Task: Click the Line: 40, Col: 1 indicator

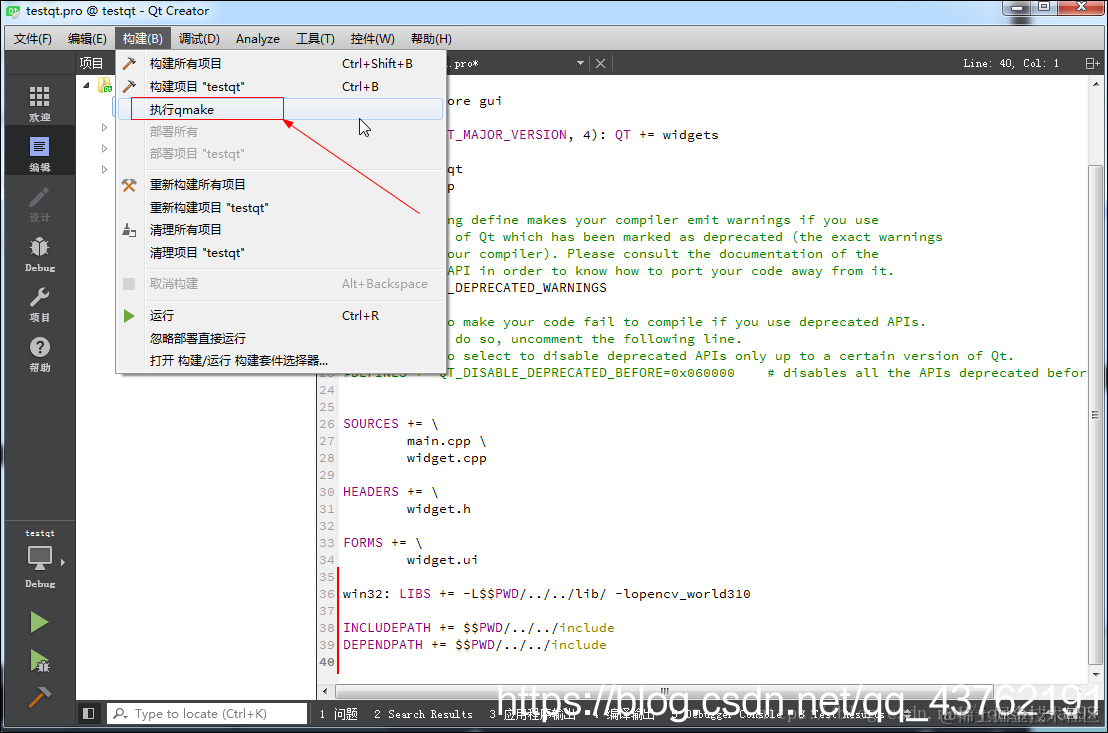Action: [1010, 63]
